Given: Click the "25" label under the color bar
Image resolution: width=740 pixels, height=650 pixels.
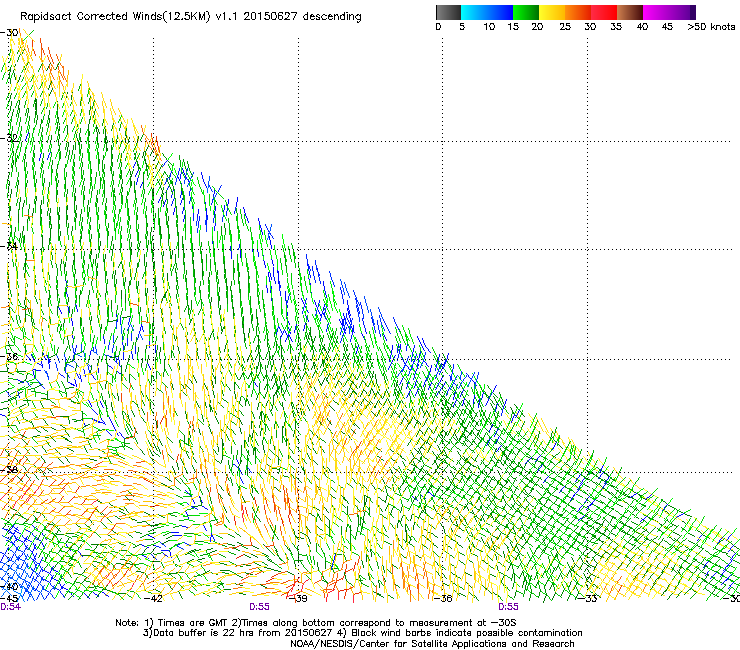Looking at the screenshot, I should [565, 27].
